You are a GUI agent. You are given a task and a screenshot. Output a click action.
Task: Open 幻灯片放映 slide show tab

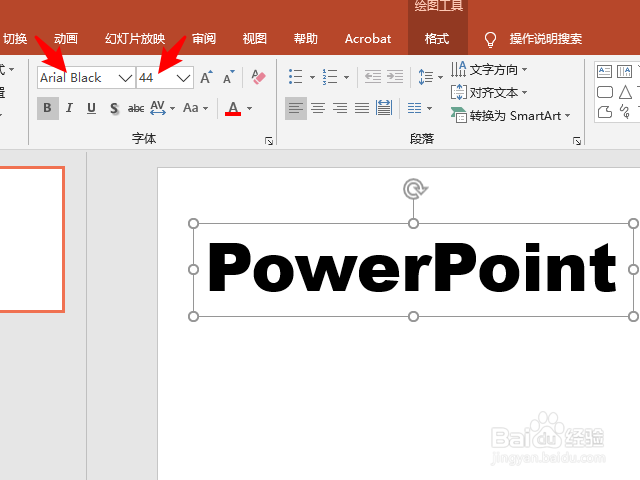tap(135, 39)
